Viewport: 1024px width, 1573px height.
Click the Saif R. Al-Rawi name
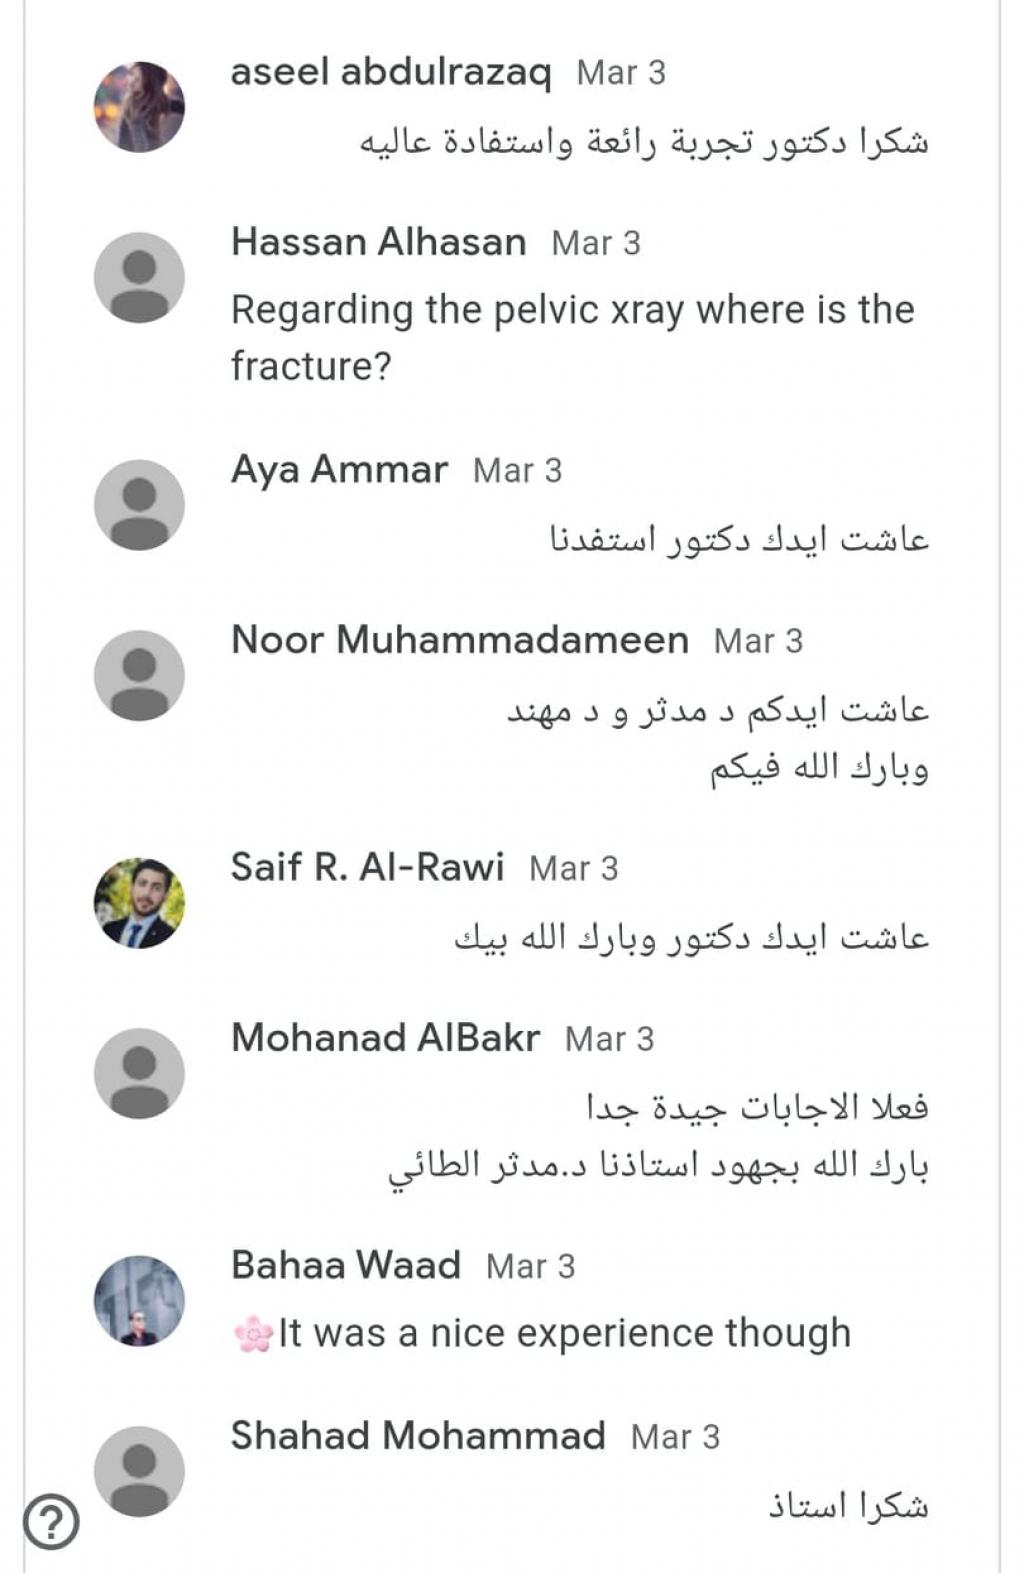point(367,867)
